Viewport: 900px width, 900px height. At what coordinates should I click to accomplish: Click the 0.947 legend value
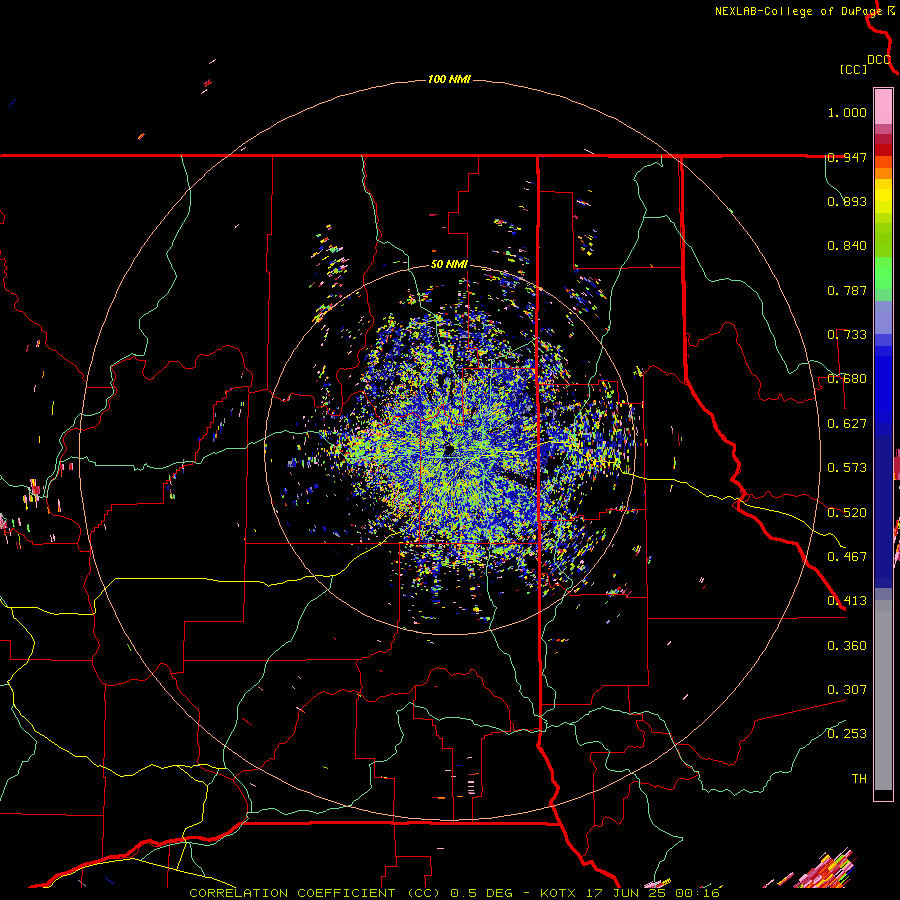click(847, 157)
